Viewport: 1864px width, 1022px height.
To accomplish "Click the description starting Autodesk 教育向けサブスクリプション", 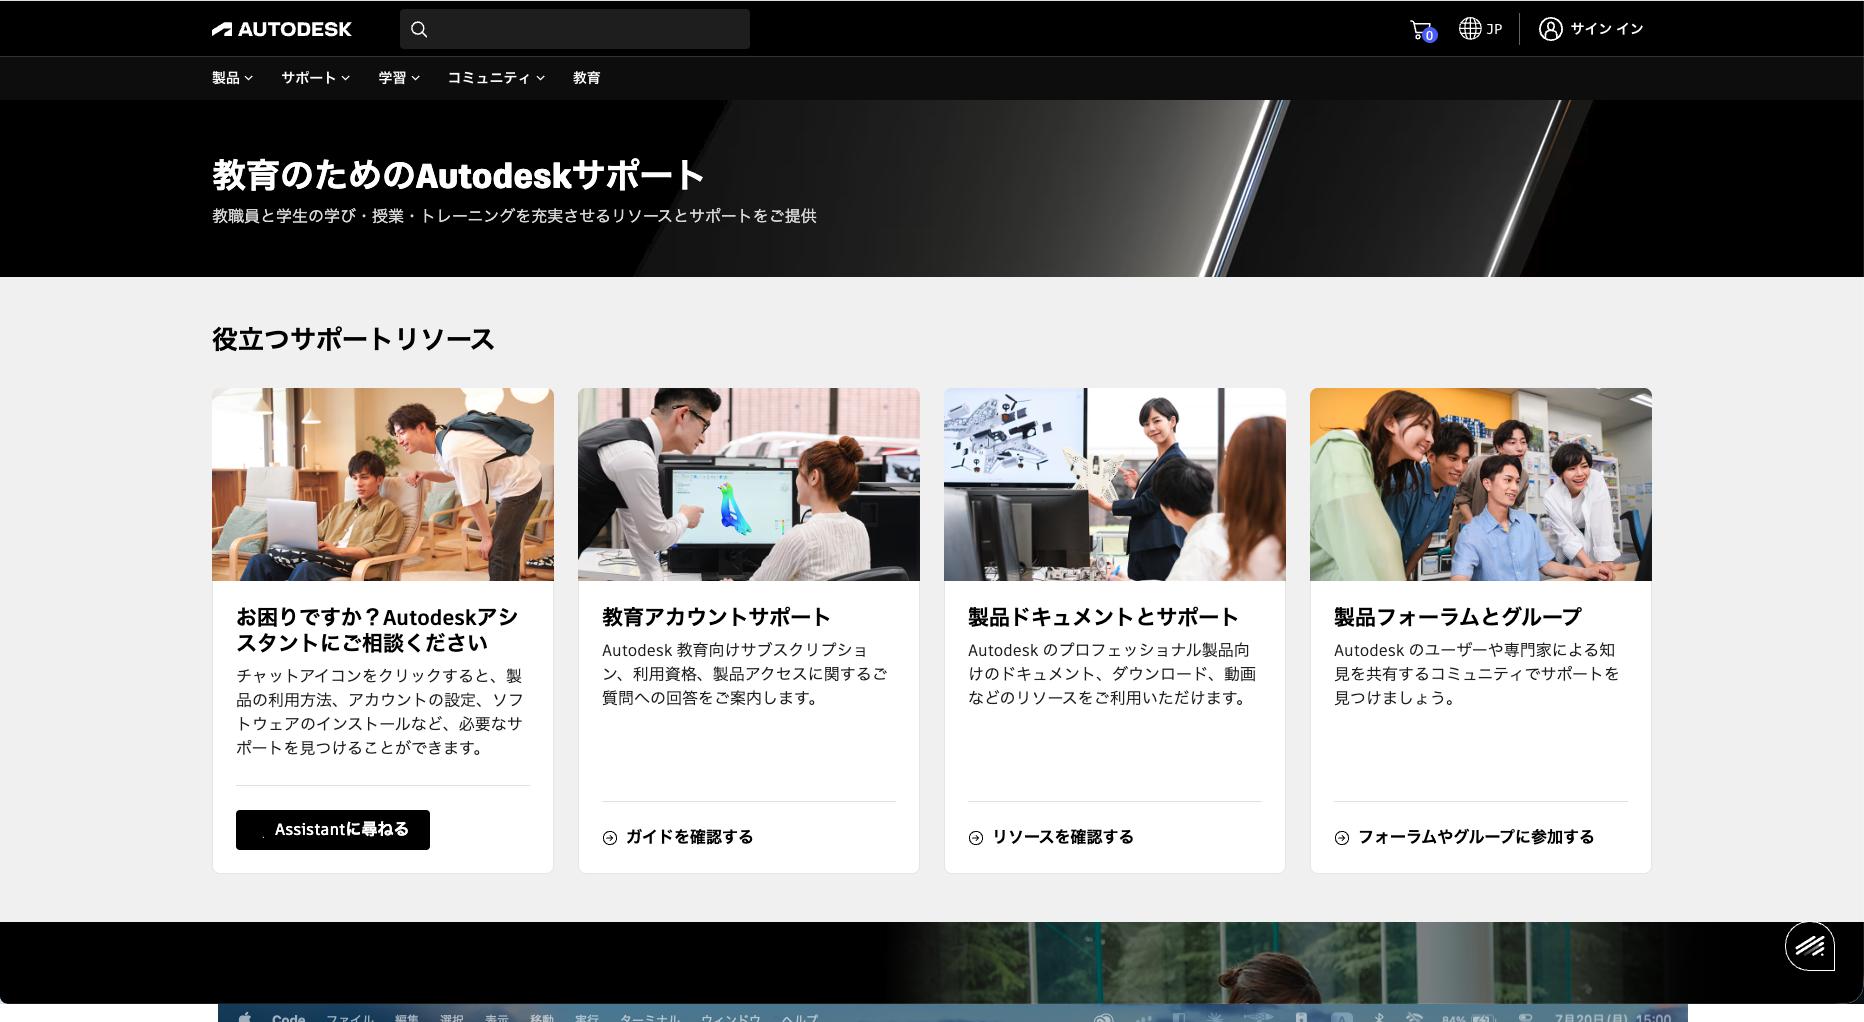I will pyautogui.click(x=745, y=674).
